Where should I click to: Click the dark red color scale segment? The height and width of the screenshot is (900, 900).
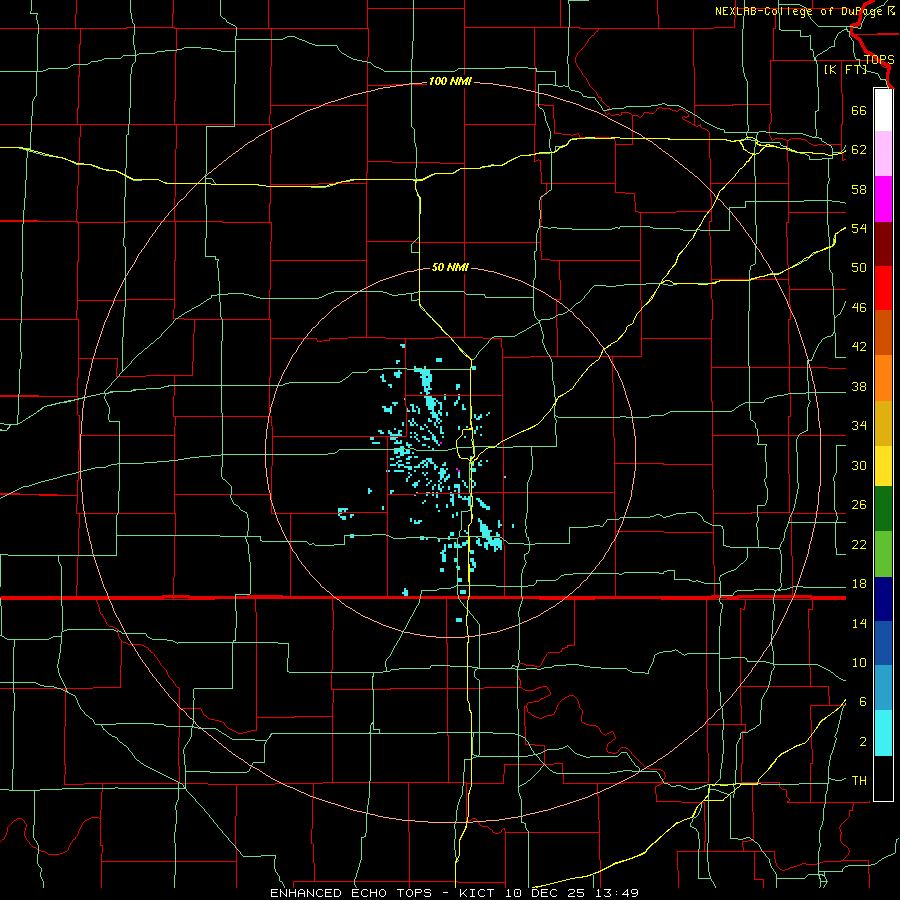(x=883, y=243)
